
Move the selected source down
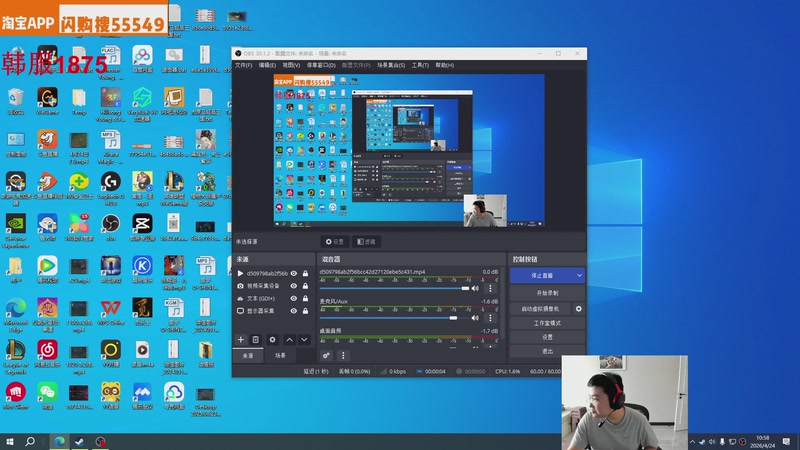click(x=304, y=339)
